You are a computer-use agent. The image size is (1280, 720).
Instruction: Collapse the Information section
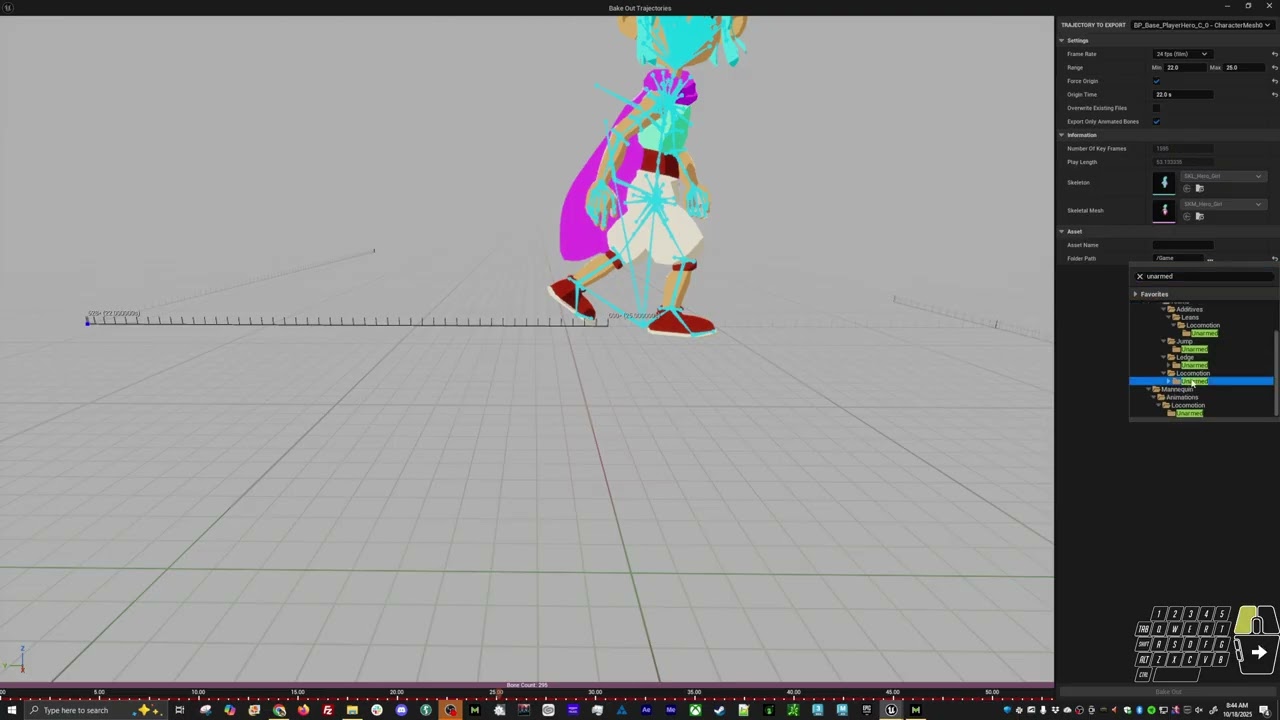[1062, 135]
